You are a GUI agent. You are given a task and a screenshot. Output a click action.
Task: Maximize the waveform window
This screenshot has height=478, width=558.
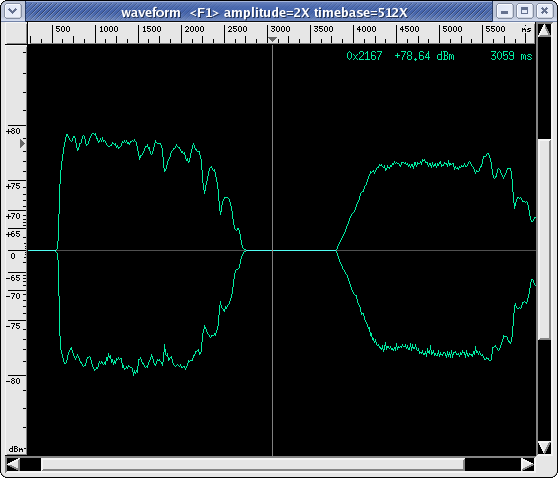[524, 11]
